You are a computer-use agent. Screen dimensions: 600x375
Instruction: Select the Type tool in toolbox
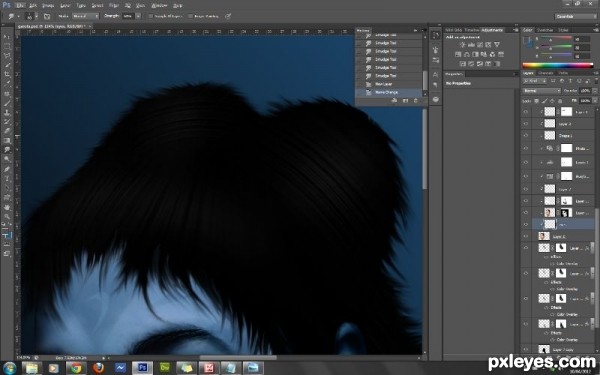7,178
